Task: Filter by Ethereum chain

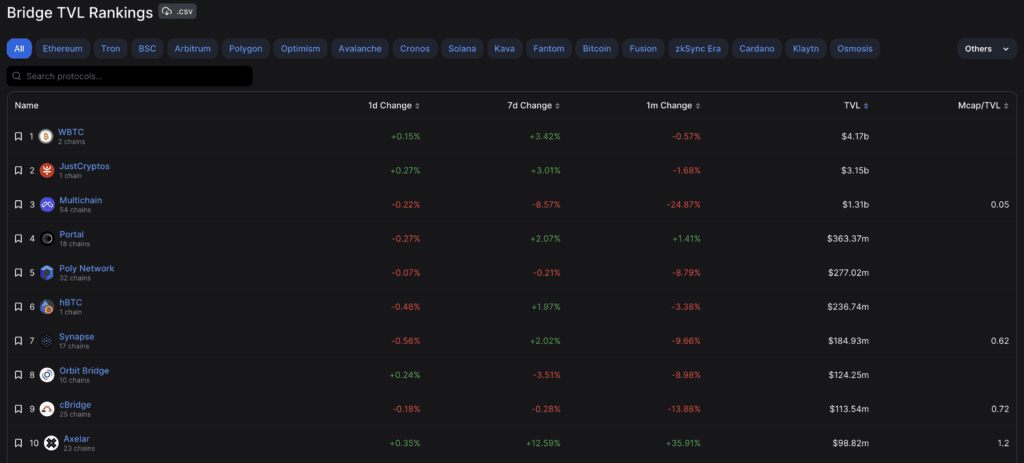Action: [63, 49]
